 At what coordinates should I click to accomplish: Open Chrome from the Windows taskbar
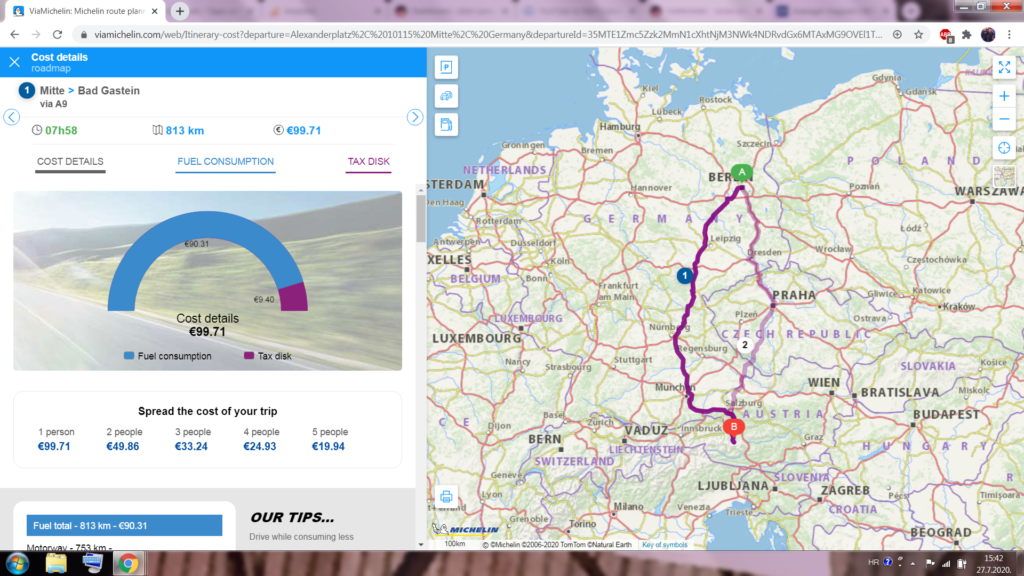[128, 563]
